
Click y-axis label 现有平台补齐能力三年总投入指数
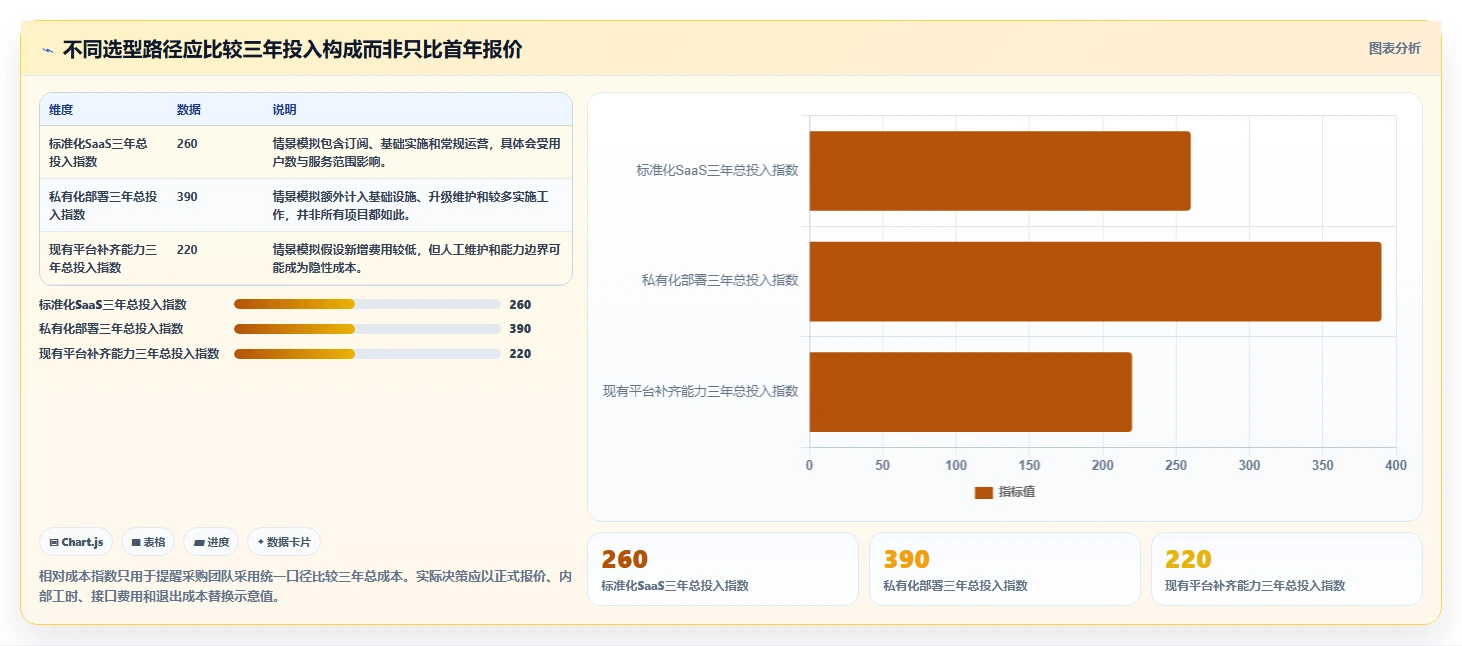701,392
